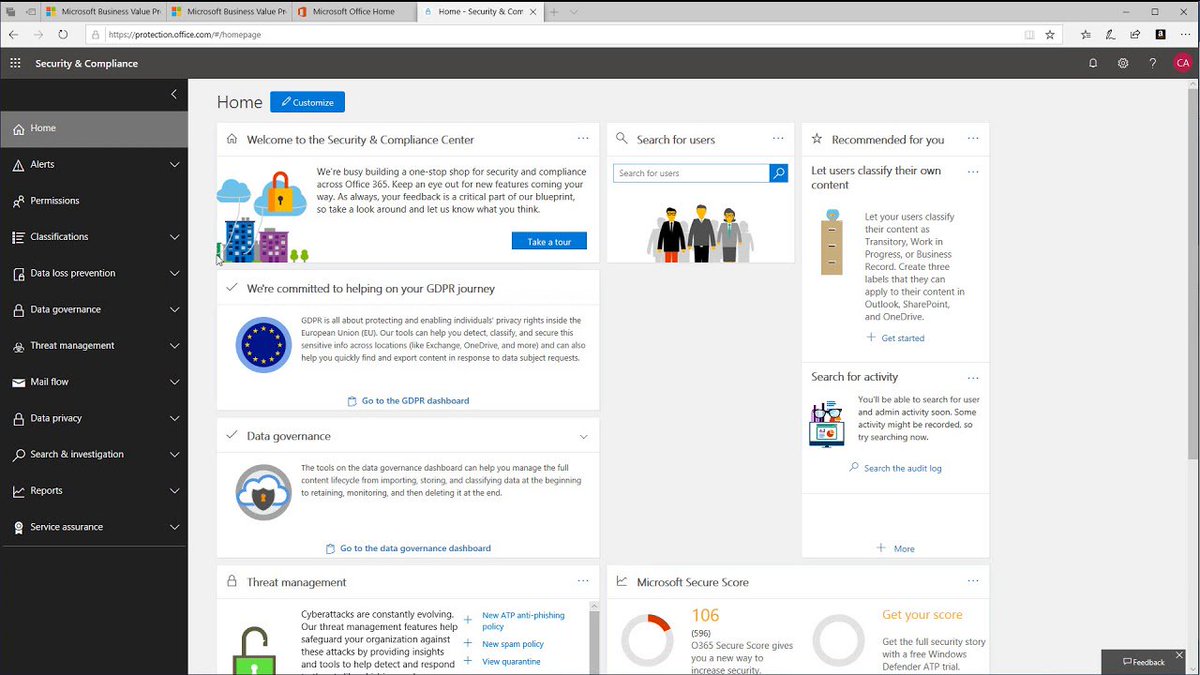
Task: Open the settings gear in header
Action: coord(1123,63)
